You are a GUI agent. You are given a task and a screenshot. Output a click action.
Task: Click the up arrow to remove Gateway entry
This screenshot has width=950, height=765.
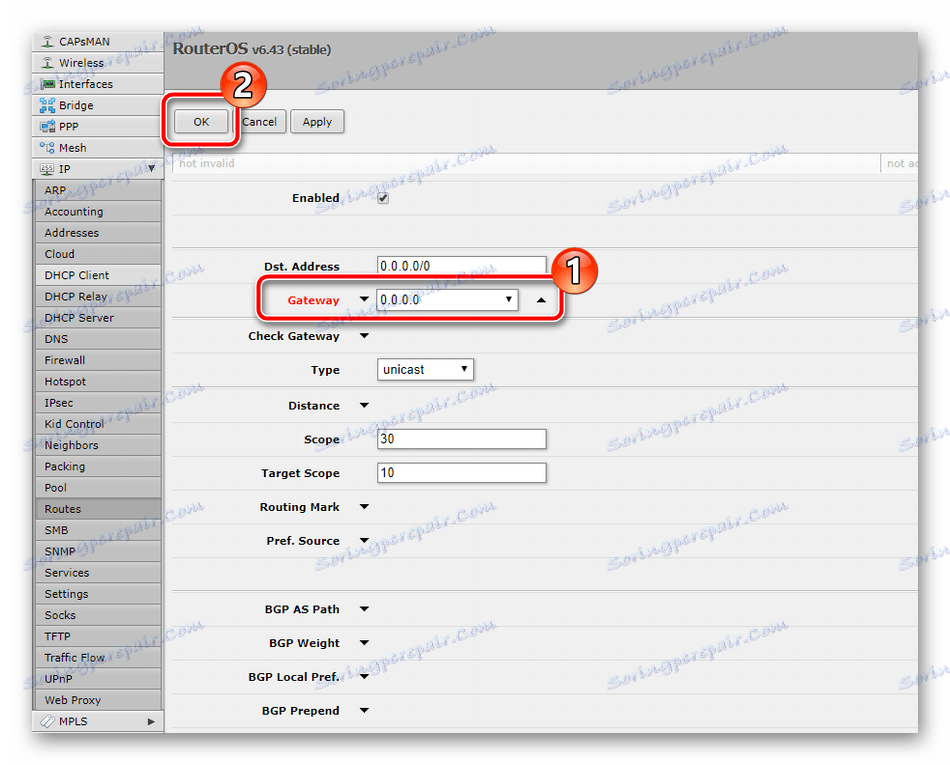(541, 300)
